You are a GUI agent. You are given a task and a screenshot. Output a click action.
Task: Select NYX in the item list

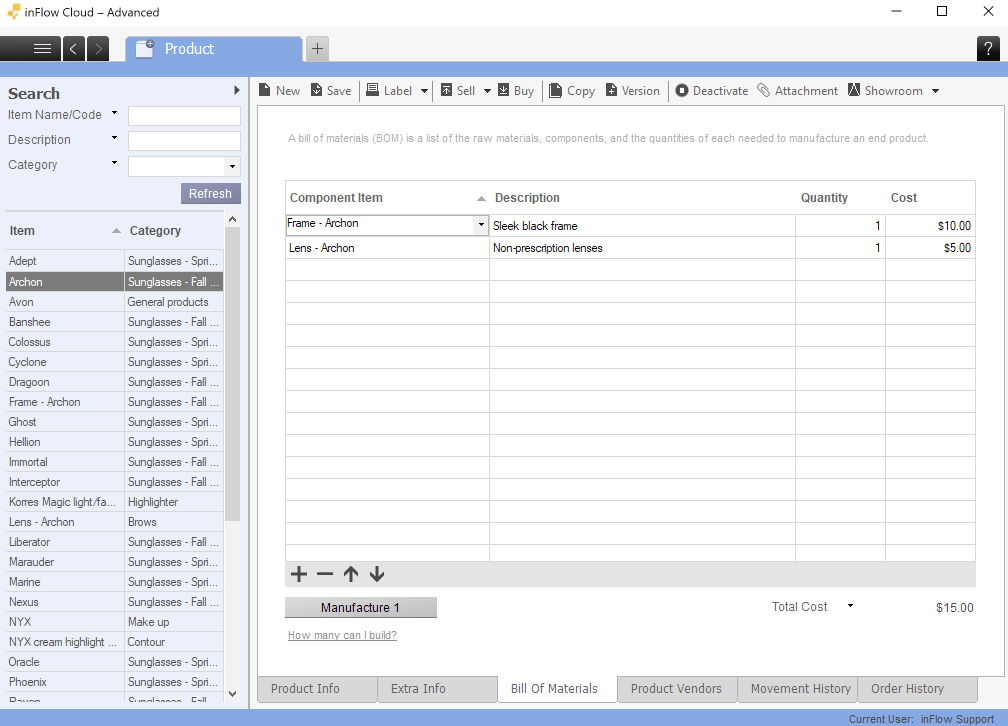114,622
